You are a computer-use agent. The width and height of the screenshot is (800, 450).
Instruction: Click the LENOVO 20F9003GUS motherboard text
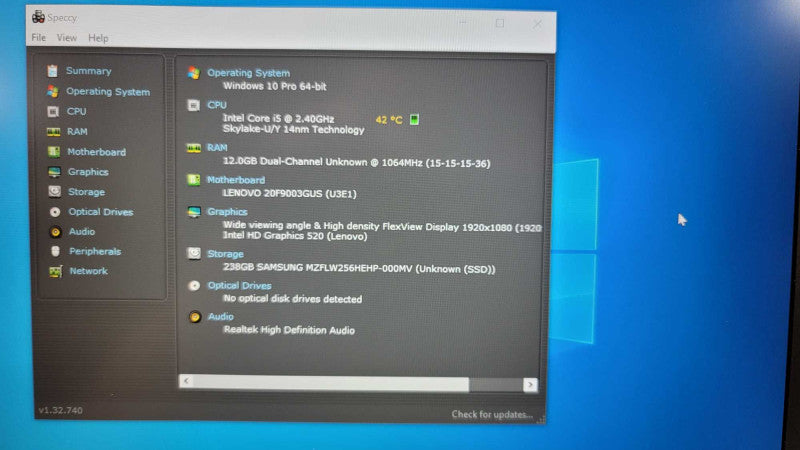point(290,193)
